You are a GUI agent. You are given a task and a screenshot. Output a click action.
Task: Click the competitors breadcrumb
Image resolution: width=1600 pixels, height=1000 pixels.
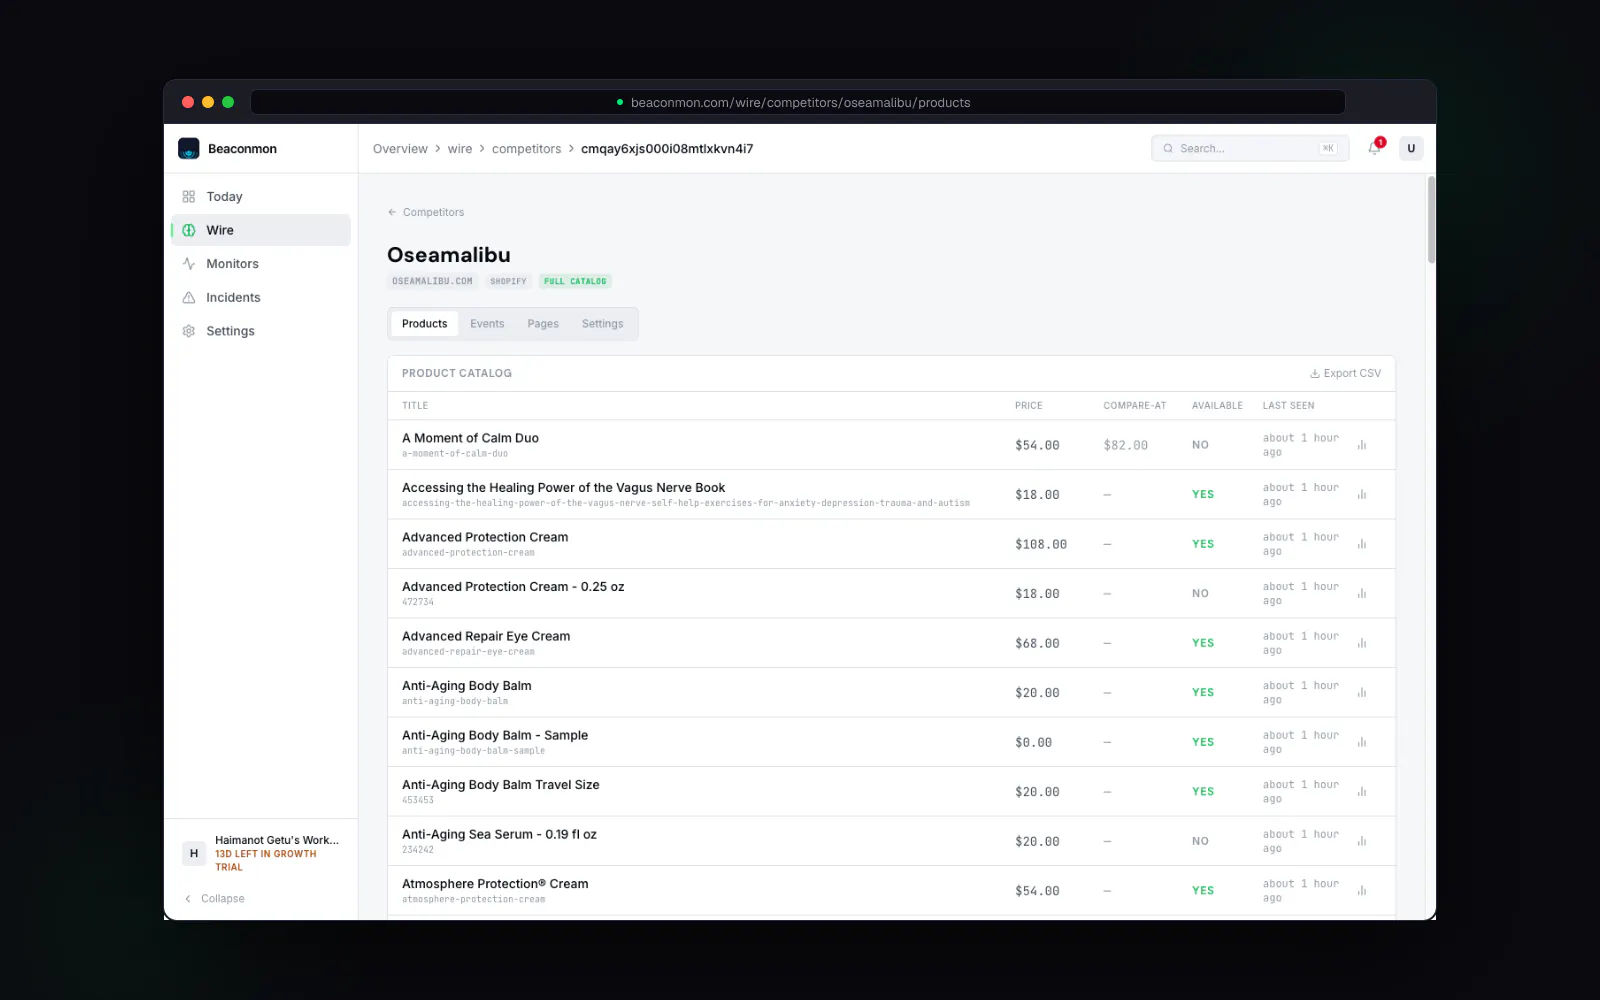tap(527, 149)
